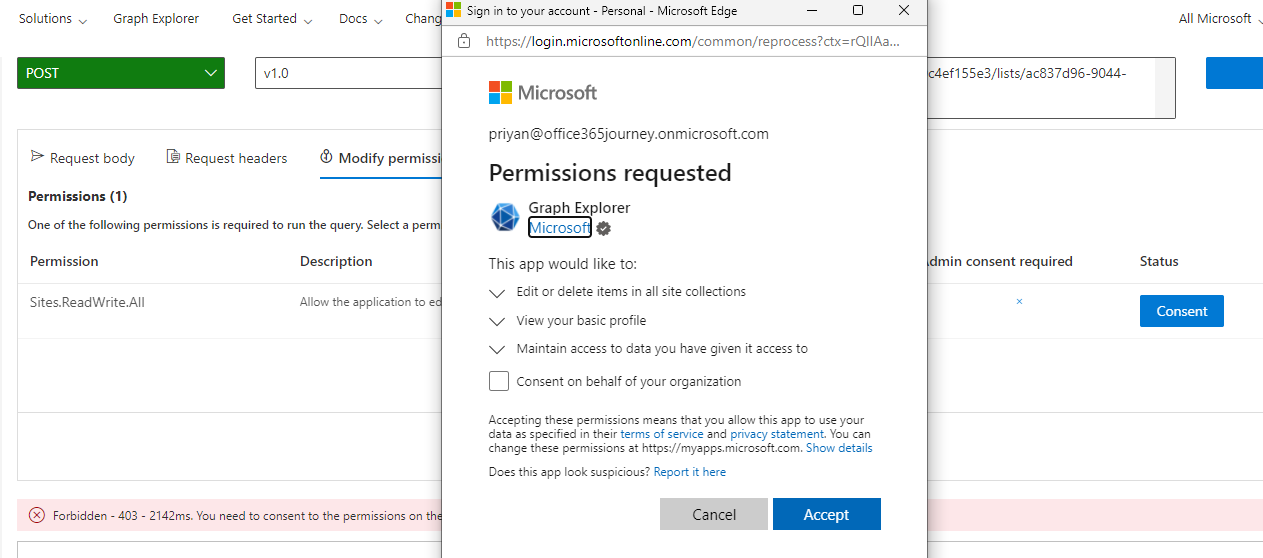Viewport: 1263px width, 558px height.
Task: Open the Get Started menu
Action: pos(272,19)
